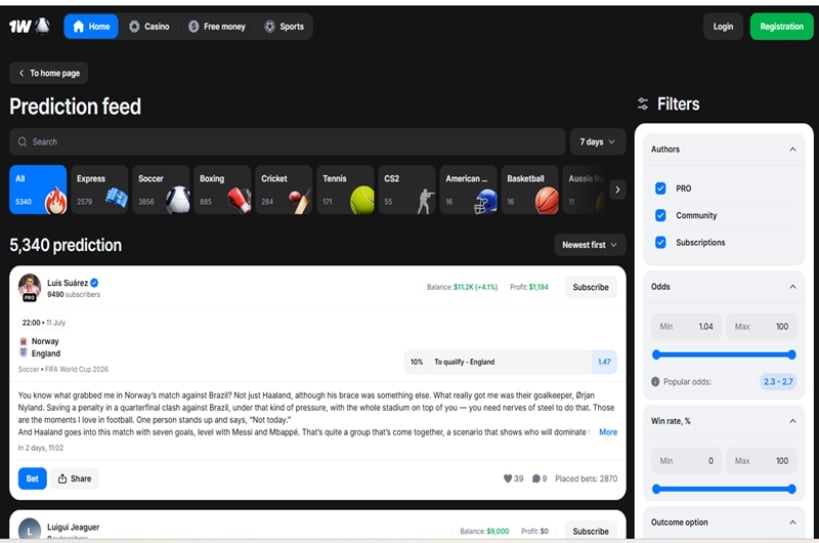This screenshot has width=819, height=543.
Task: Select the Cricket category with bat icon
Action: pos(284,190)
